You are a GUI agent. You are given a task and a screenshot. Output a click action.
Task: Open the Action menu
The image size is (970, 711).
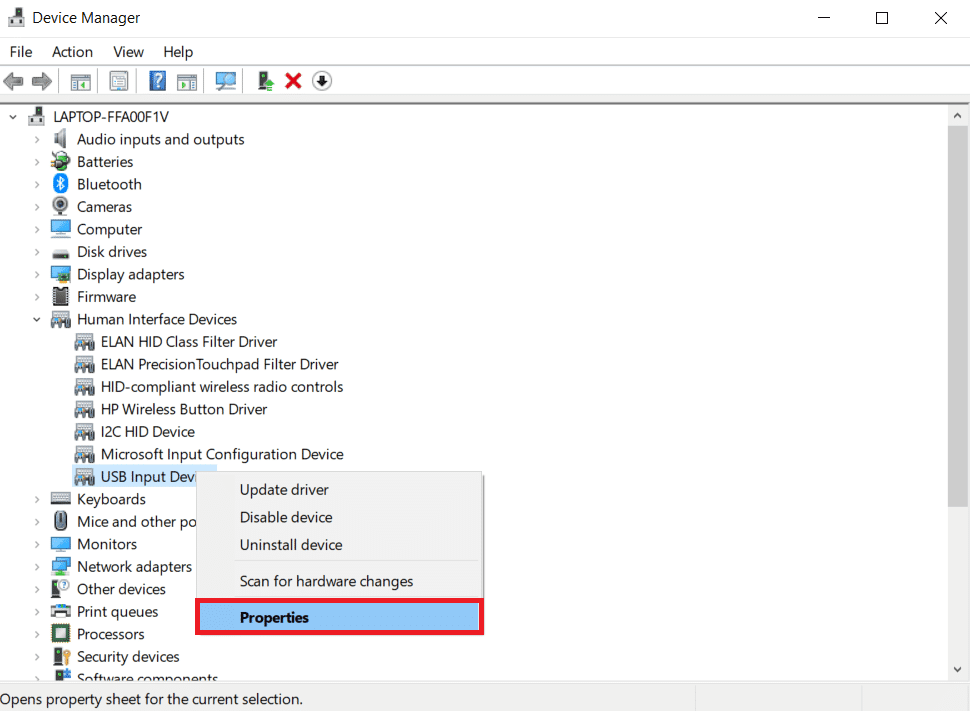(x=72, y=51)
